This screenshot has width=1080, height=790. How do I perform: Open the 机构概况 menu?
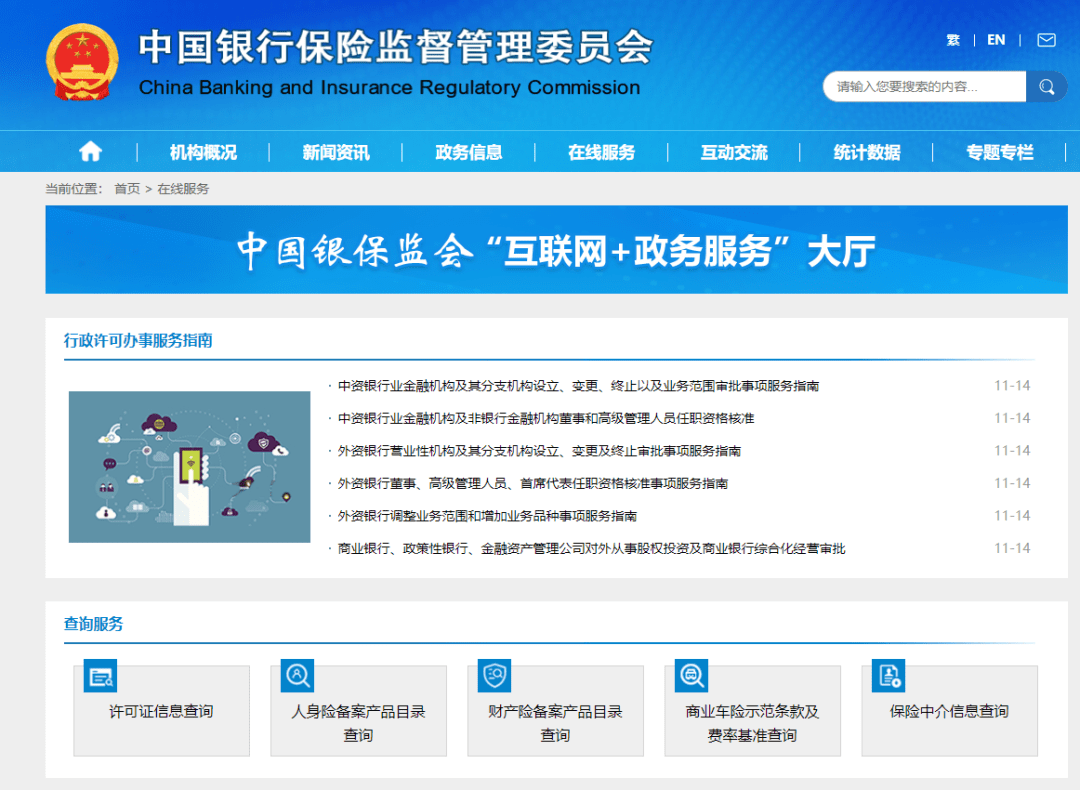203,152
